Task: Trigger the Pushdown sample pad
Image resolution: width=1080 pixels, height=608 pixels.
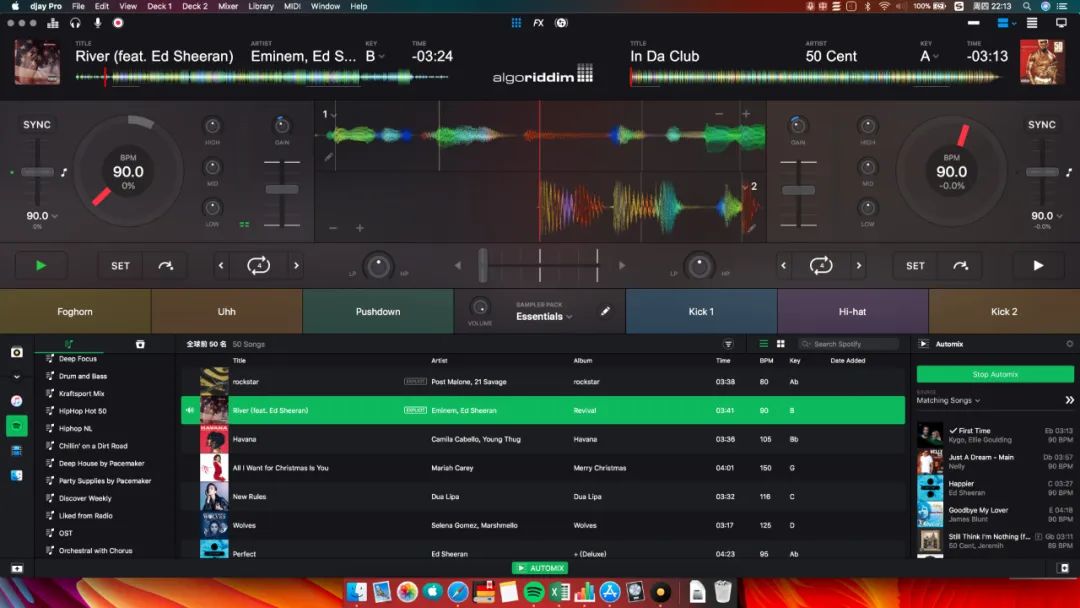Action: (x=377, y=311)
